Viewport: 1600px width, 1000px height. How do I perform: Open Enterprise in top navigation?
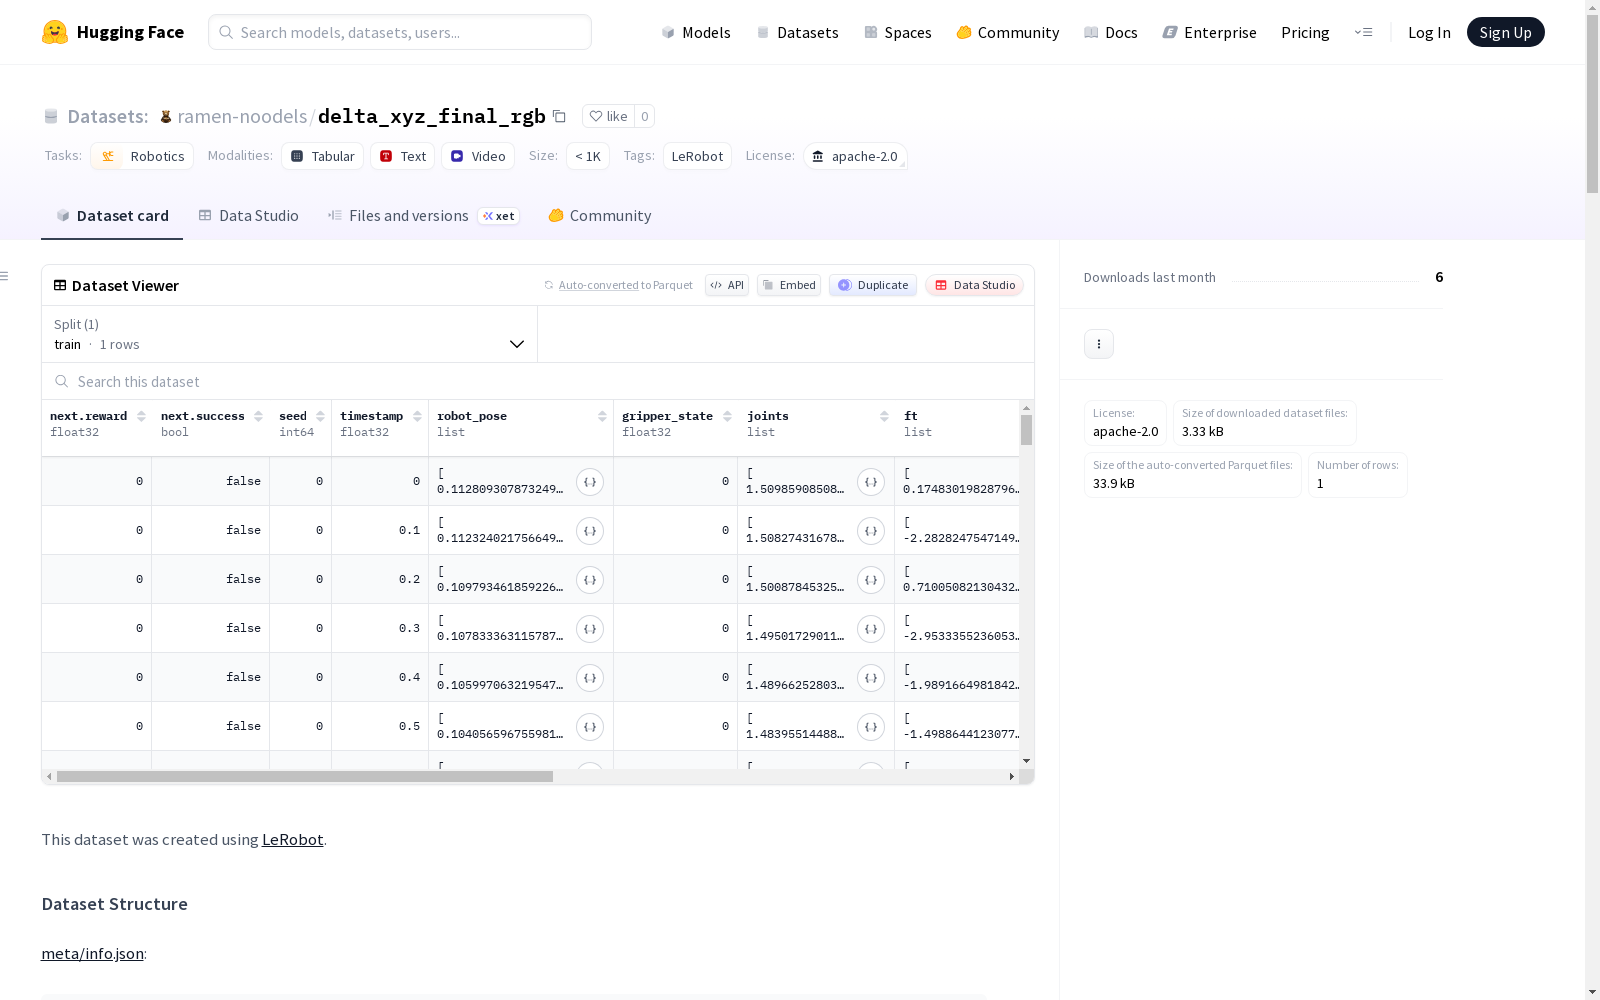pos(1210,32)
